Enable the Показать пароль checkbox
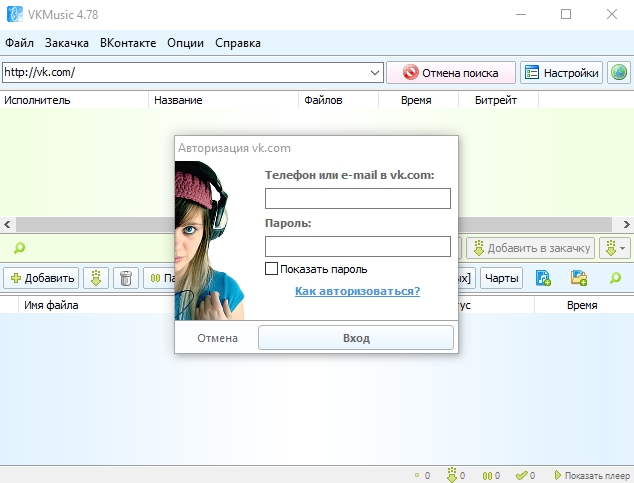The width and height of the screenshot is (634, 483). [x=271, y=269]
